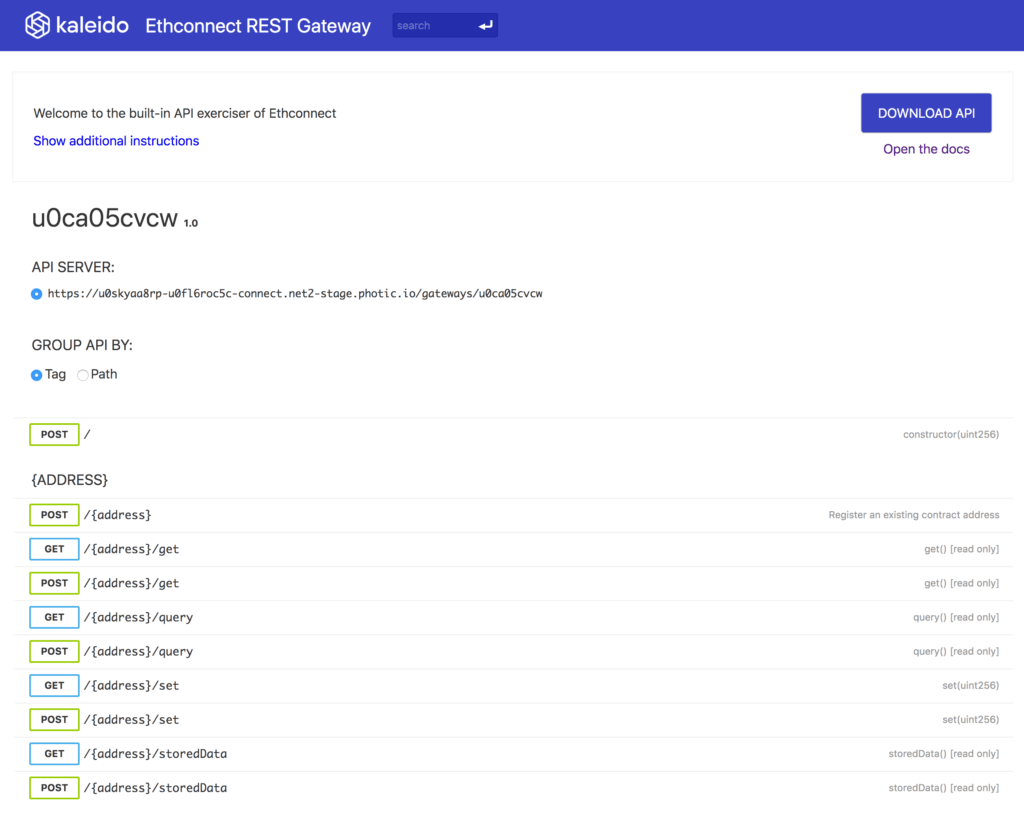
Task: Click the 'u0ca05cvcw' API title
Action: click(104, 217)
